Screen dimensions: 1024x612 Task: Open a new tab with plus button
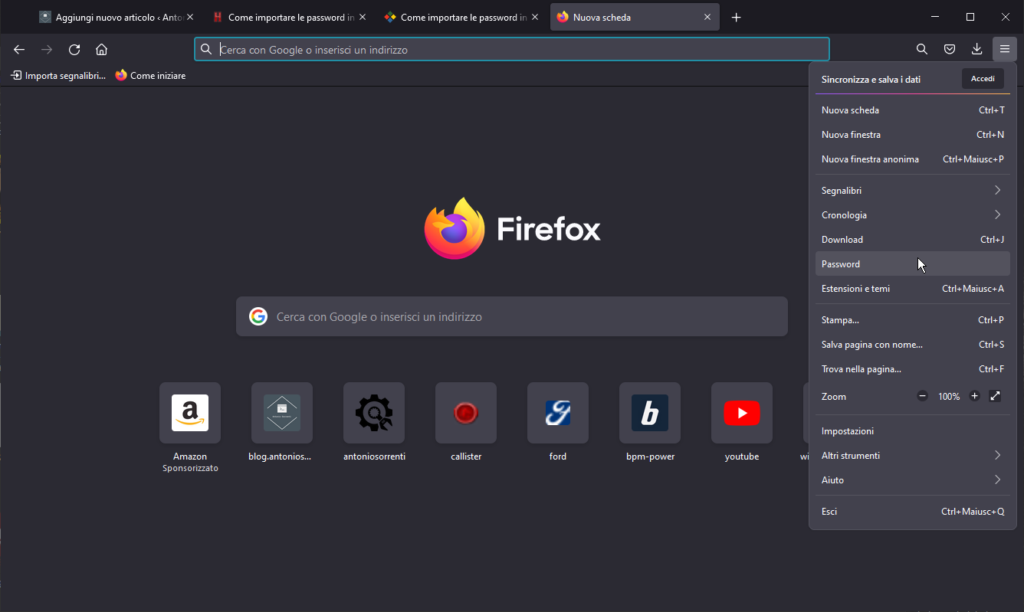(x=736, y=18)
